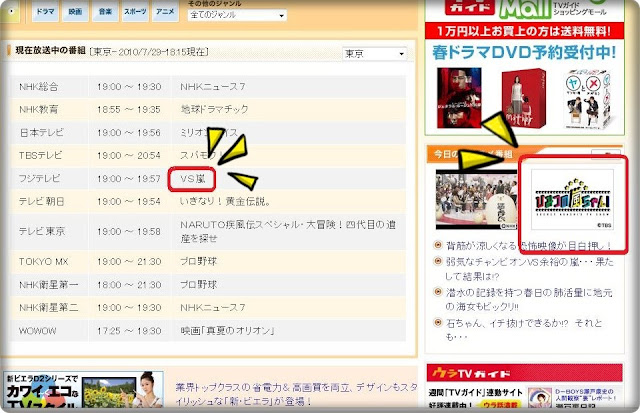Viewport: 640px width, 413px height.
Task: Click the TBSテレビ channel name
Action: 40,155
